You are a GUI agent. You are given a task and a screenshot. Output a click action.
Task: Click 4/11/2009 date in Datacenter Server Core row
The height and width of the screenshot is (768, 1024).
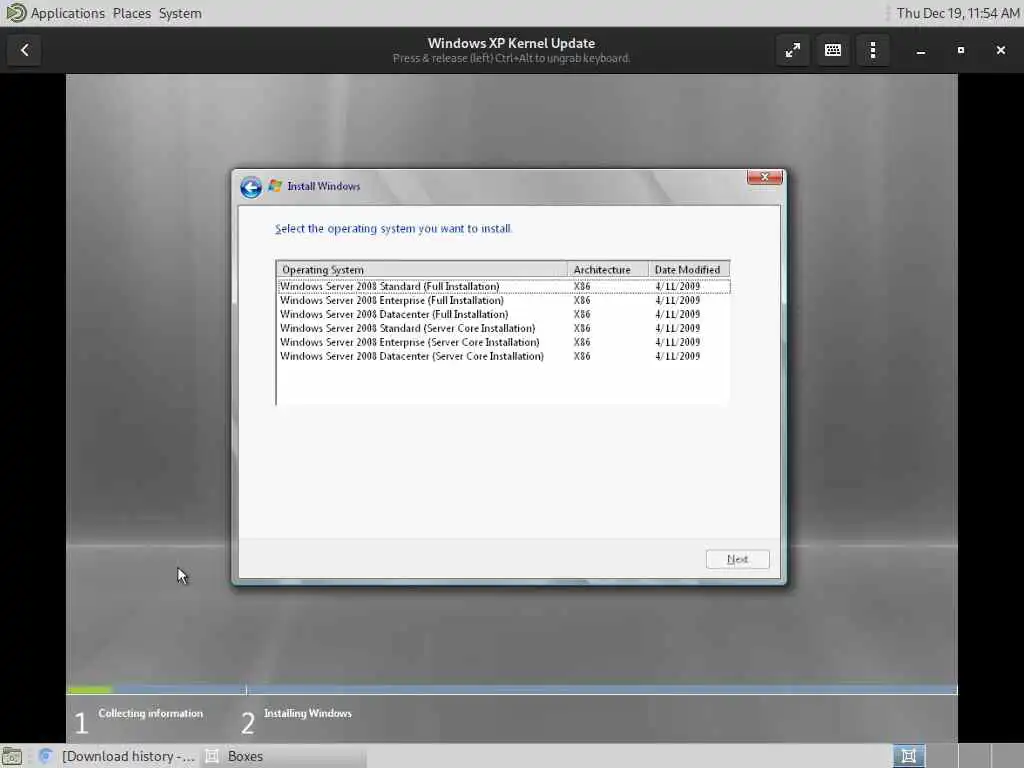[x=678, y=356]
